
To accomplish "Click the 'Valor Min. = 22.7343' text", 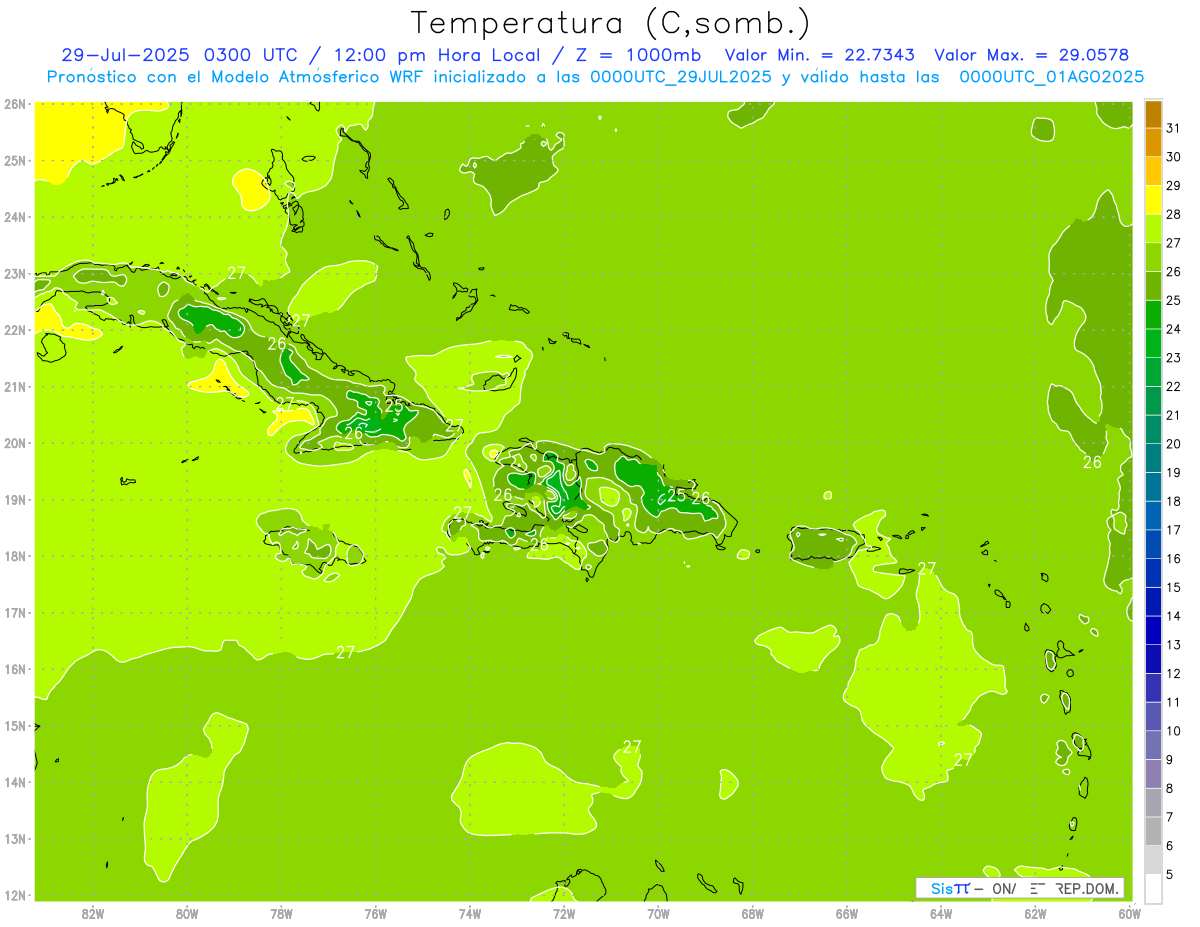I will point(822,54).
